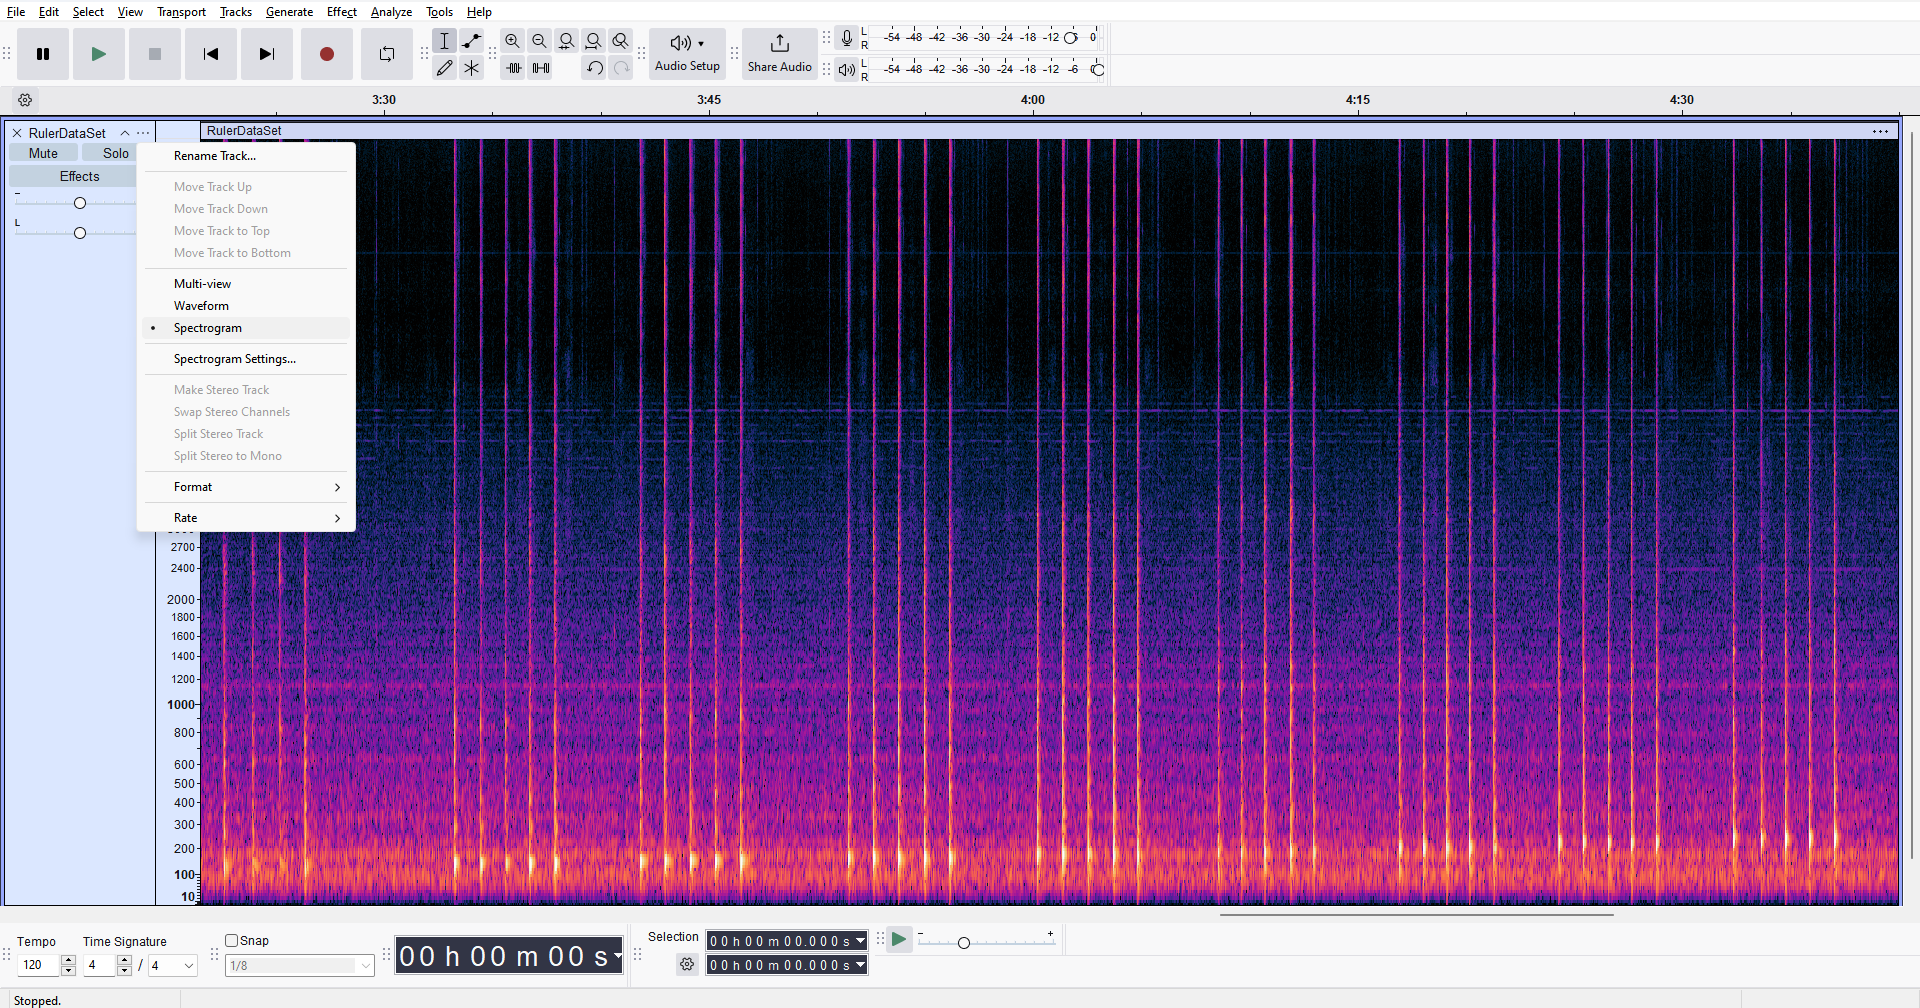
Task: Click the 4:00 mark on the timeline
Action: (x=1032, y=100)
